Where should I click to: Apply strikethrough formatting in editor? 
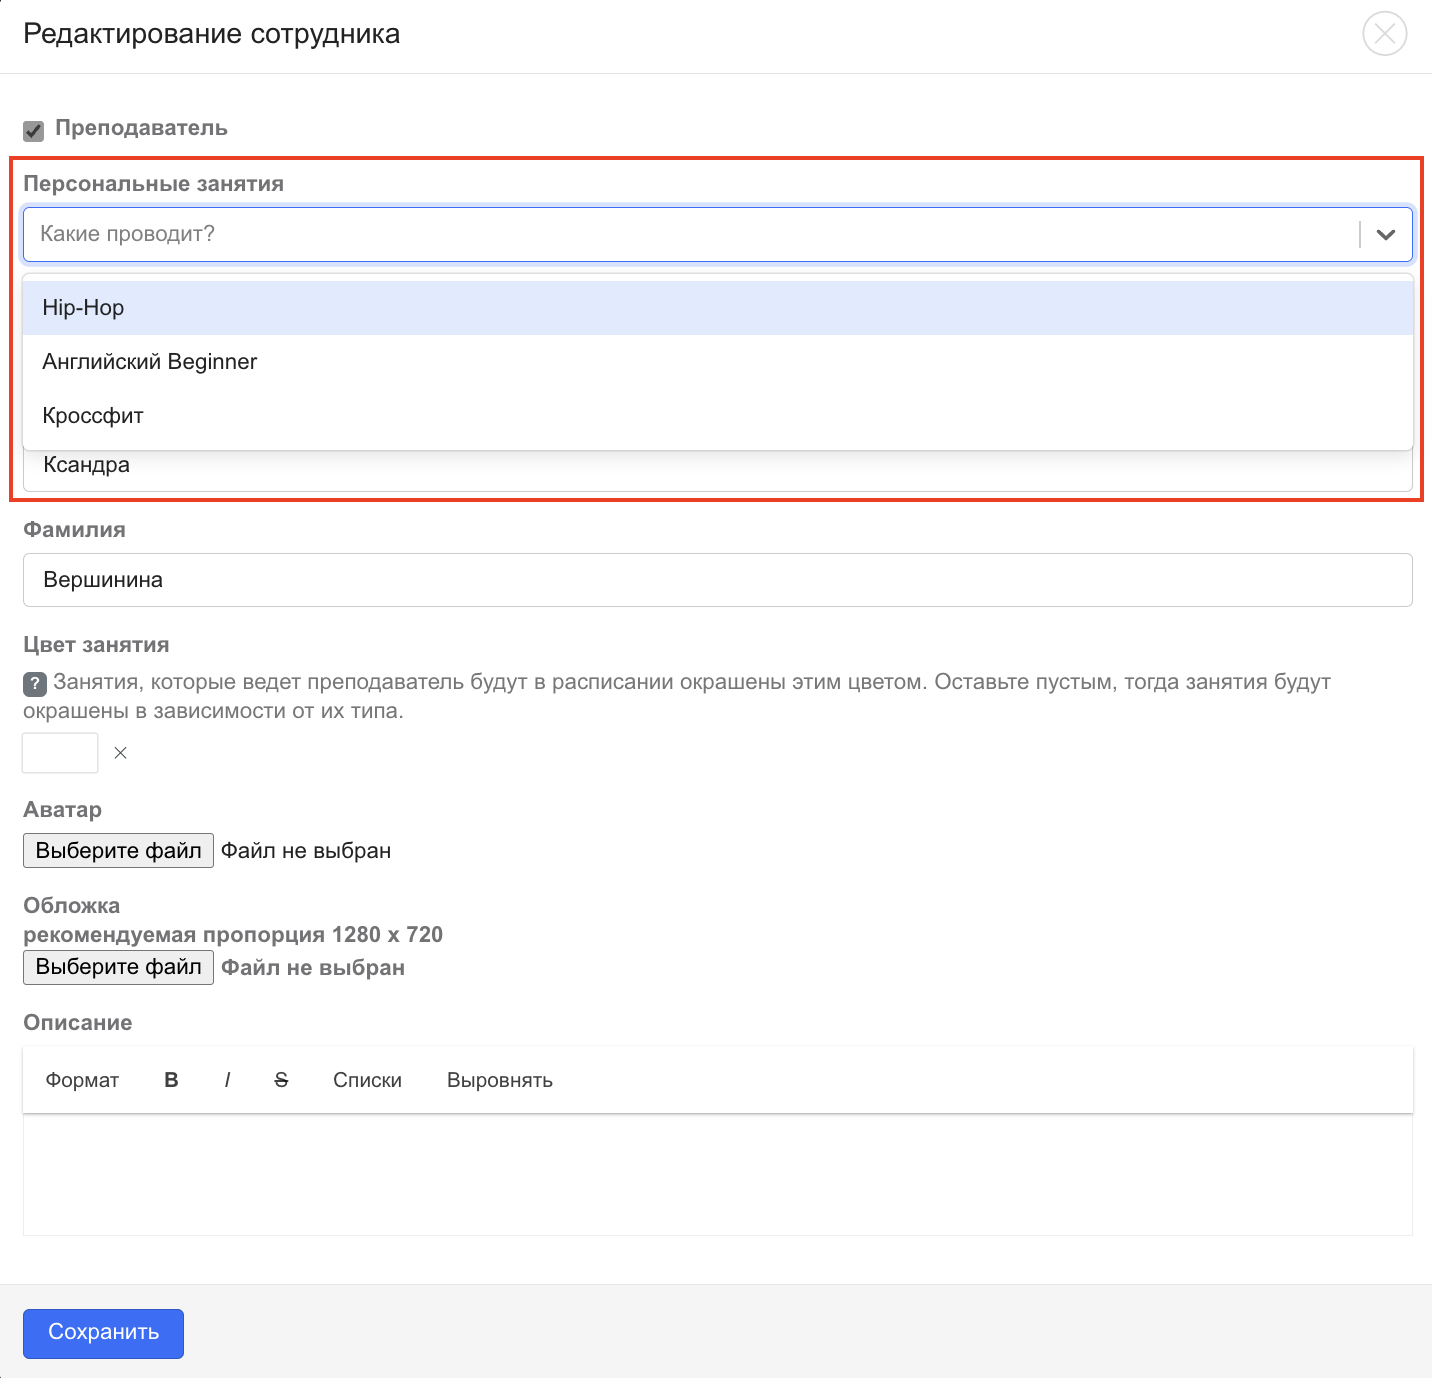tap(281, 1081)
